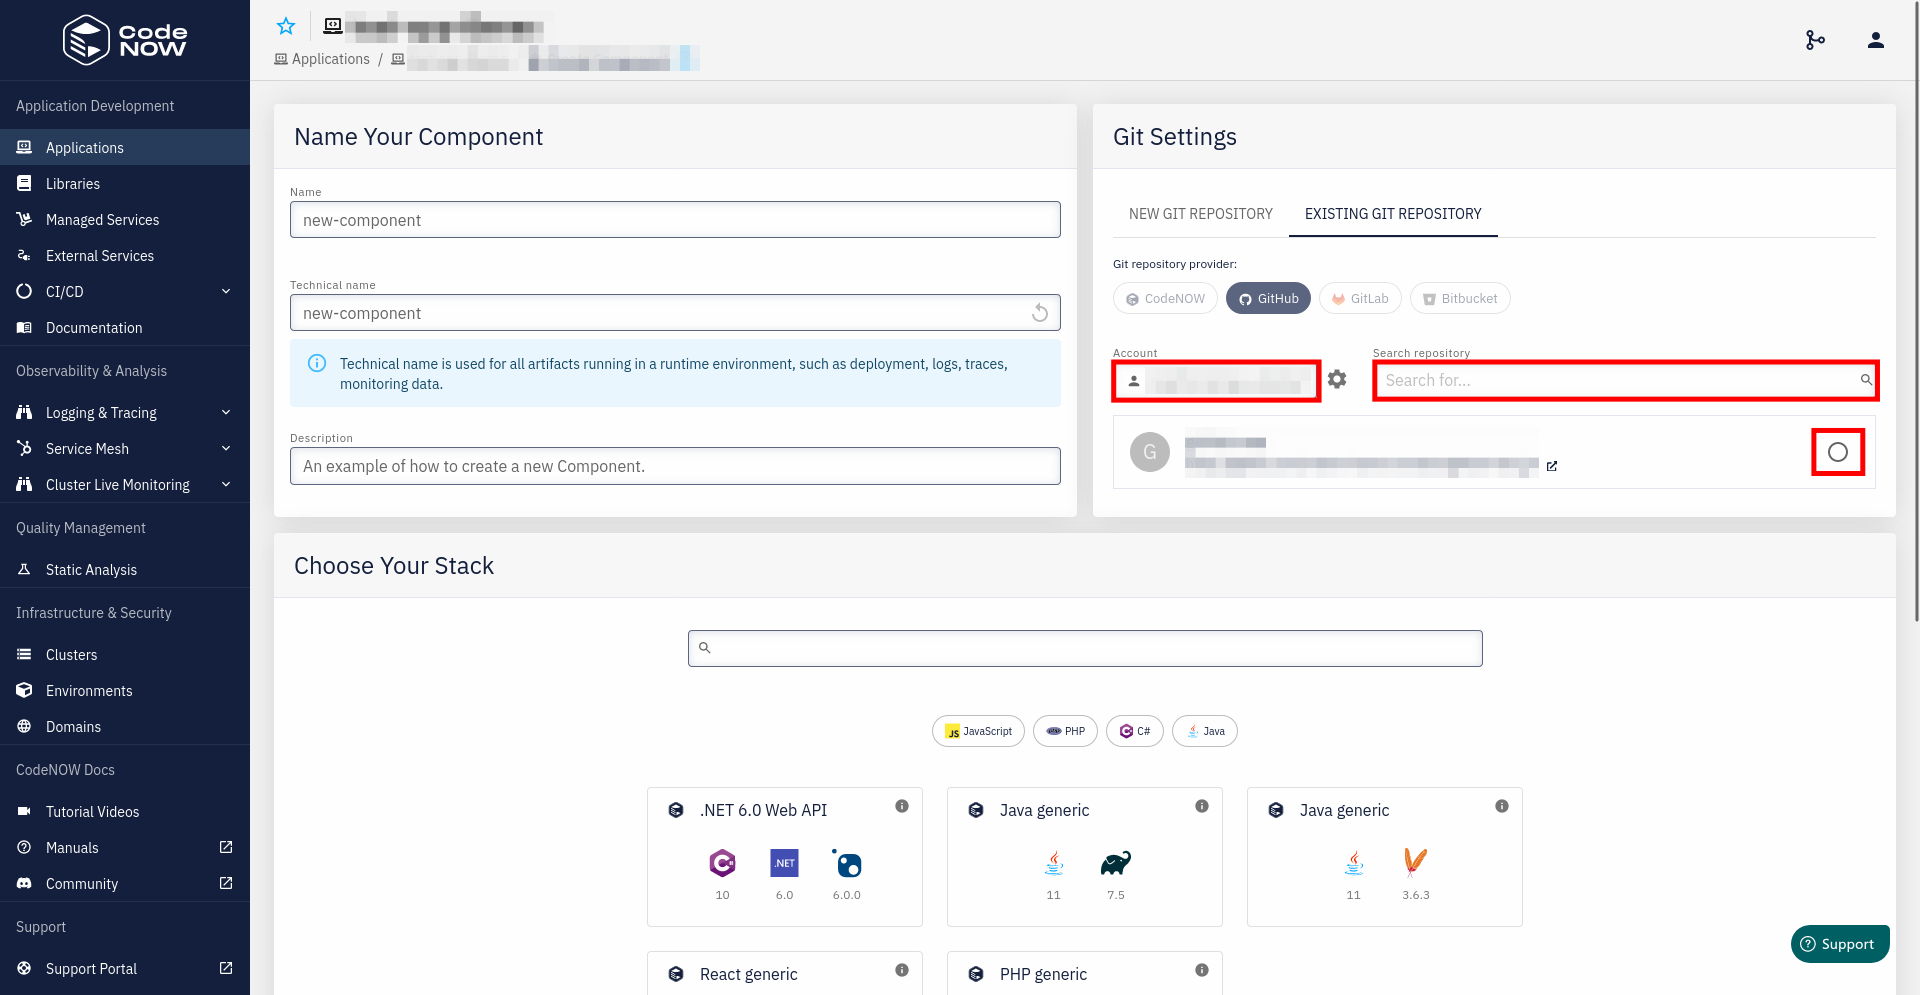Click the Support button
The width and height of the screenshot is (1920, 995).
coord(1840,944)
